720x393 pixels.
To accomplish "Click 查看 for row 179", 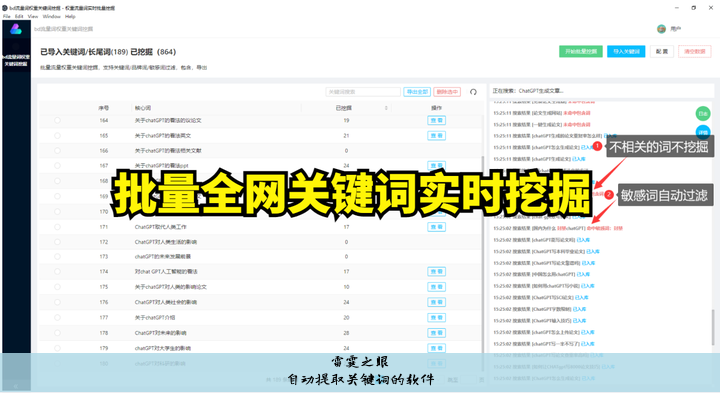I will coord(436,348).
